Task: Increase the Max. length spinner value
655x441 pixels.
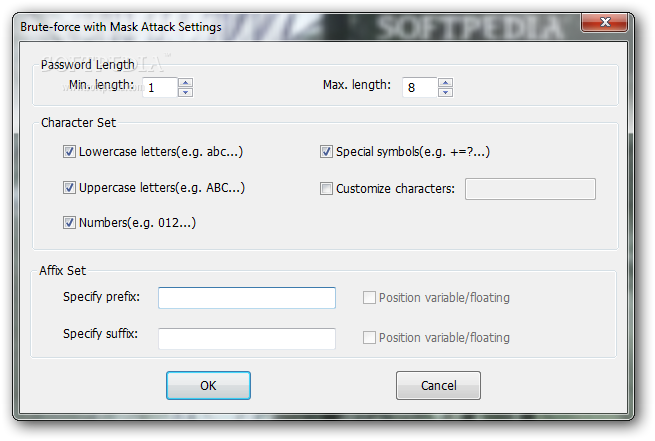Action: (445, 82)
